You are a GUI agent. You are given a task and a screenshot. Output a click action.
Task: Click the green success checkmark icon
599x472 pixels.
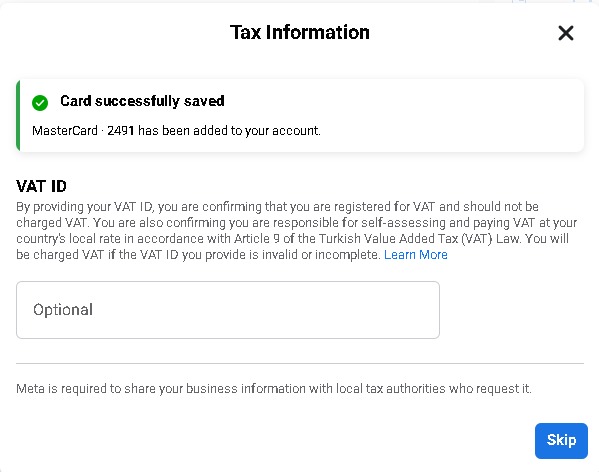40,103
